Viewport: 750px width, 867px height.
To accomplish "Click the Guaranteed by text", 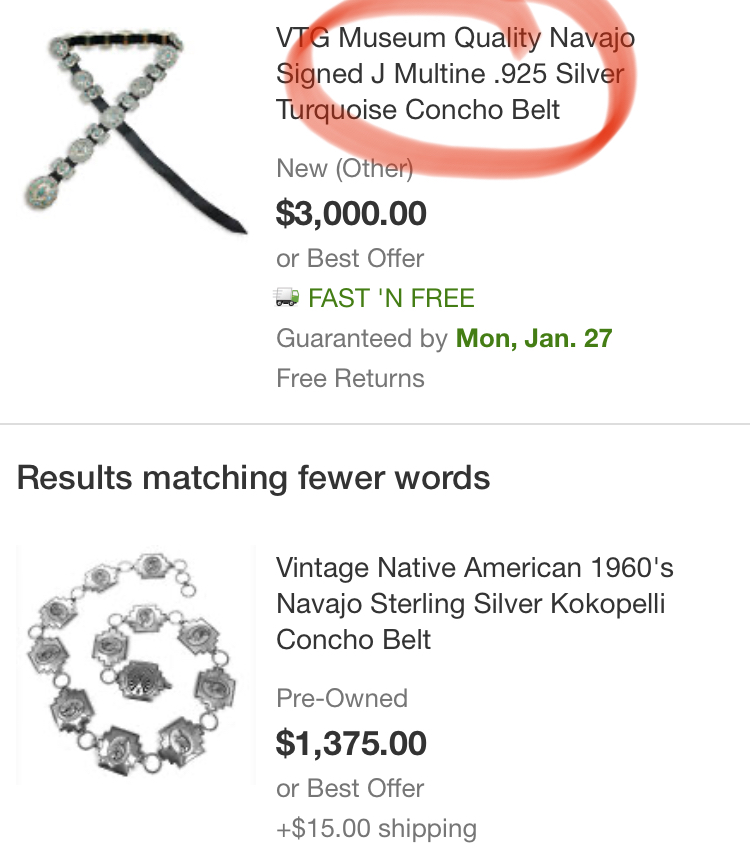I will point(361,338).
